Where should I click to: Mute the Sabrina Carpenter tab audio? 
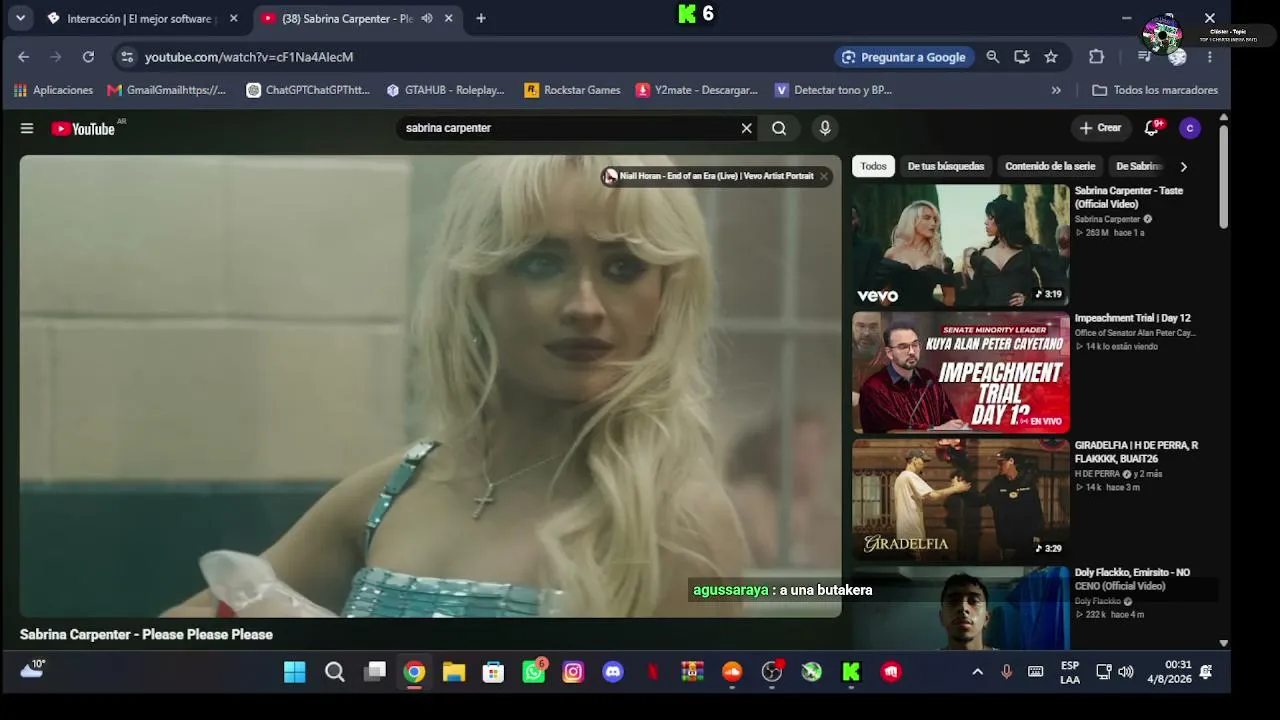(427, 18)
